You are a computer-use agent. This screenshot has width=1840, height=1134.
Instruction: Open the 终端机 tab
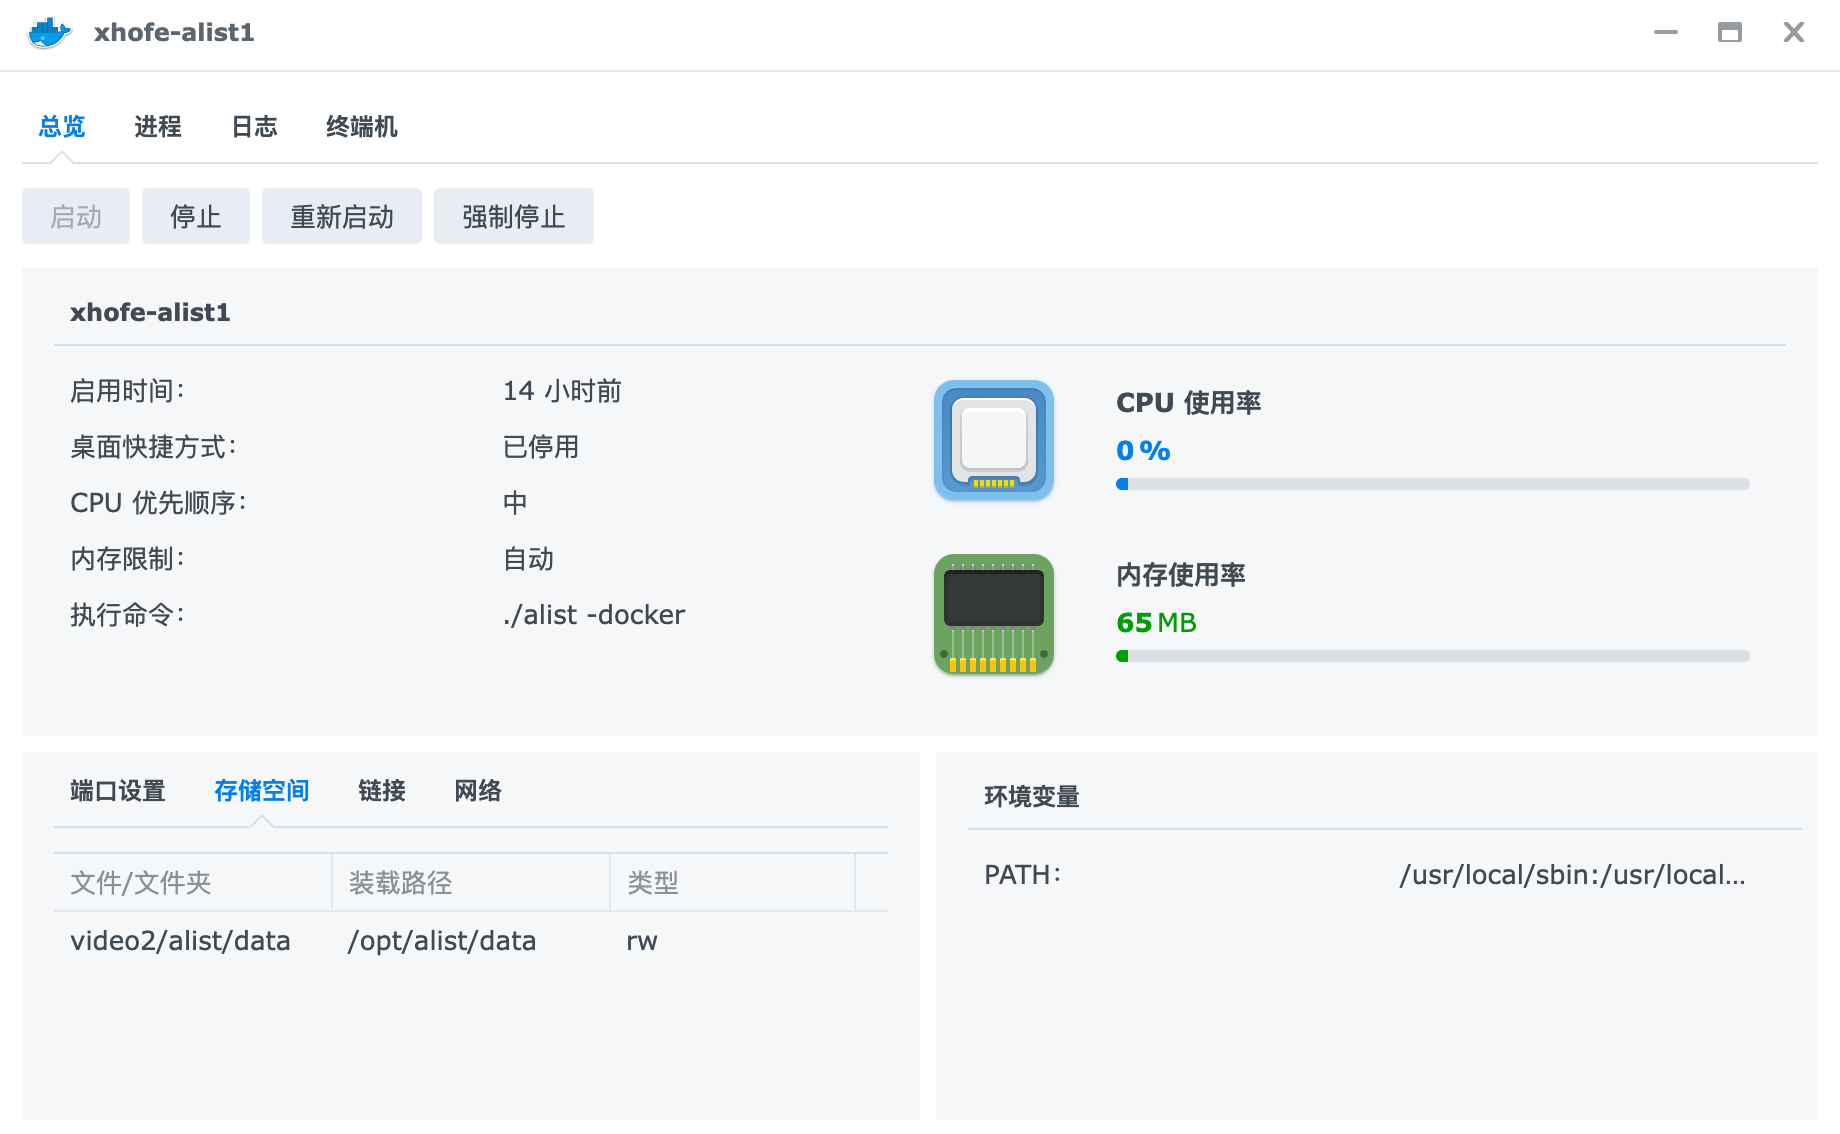point(362,127)
